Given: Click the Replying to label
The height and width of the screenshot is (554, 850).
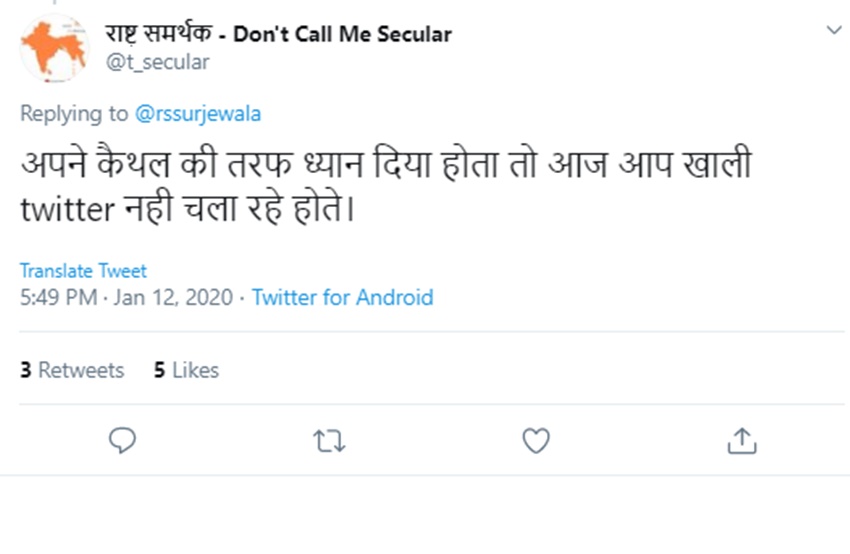Looking at the screenshot, I should point(74,114).
